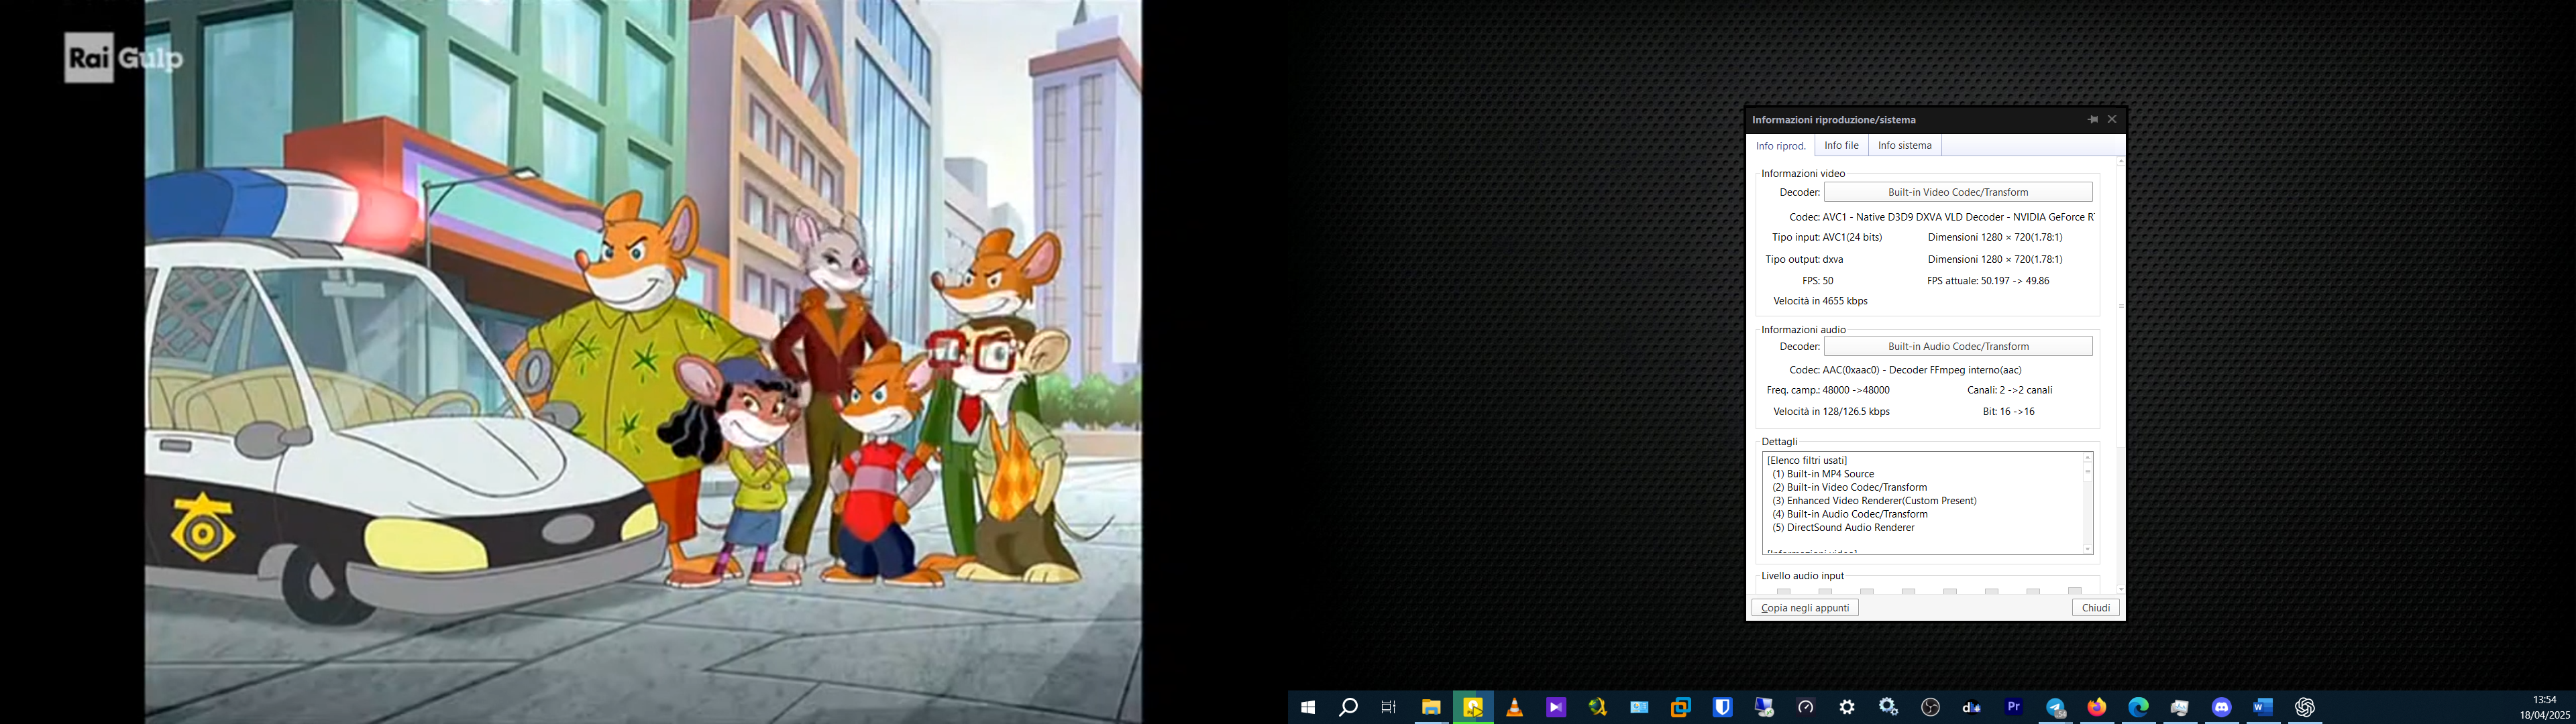2576x724 pixels.
Task: Click the "[Elenco filtri usati]" header line
Action: click(x=1806, y=461)
